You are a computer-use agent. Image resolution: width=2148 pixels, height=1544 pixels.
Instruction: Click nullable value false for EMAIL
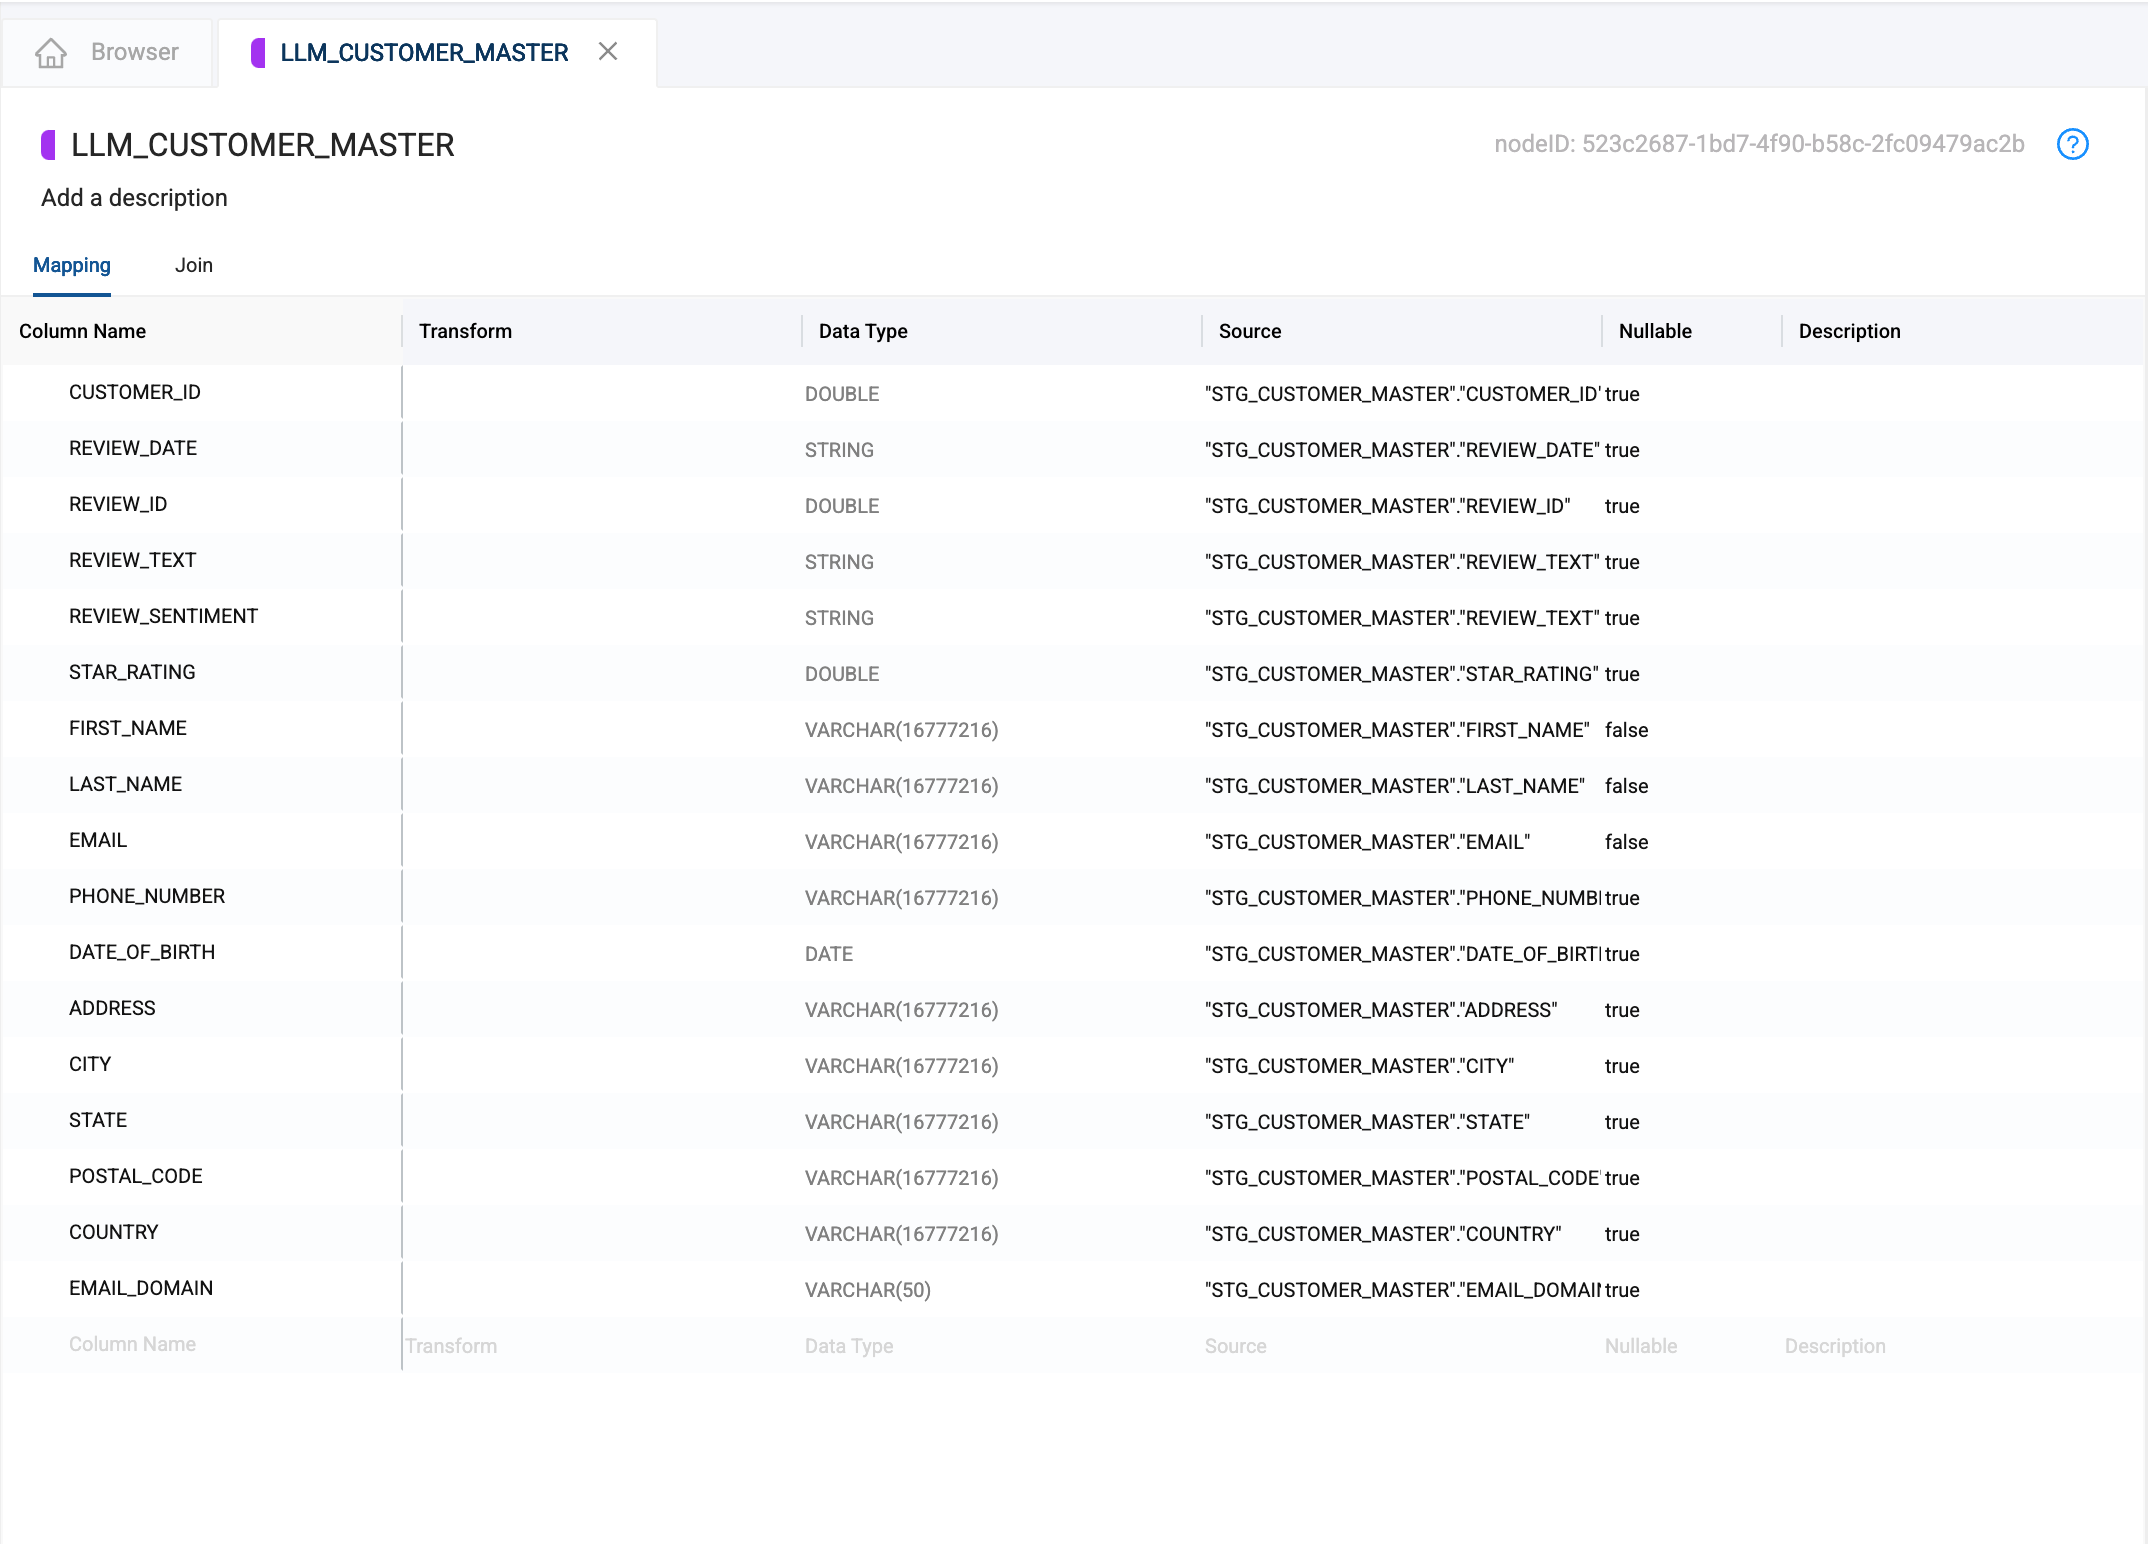[x=1626, y=842]
